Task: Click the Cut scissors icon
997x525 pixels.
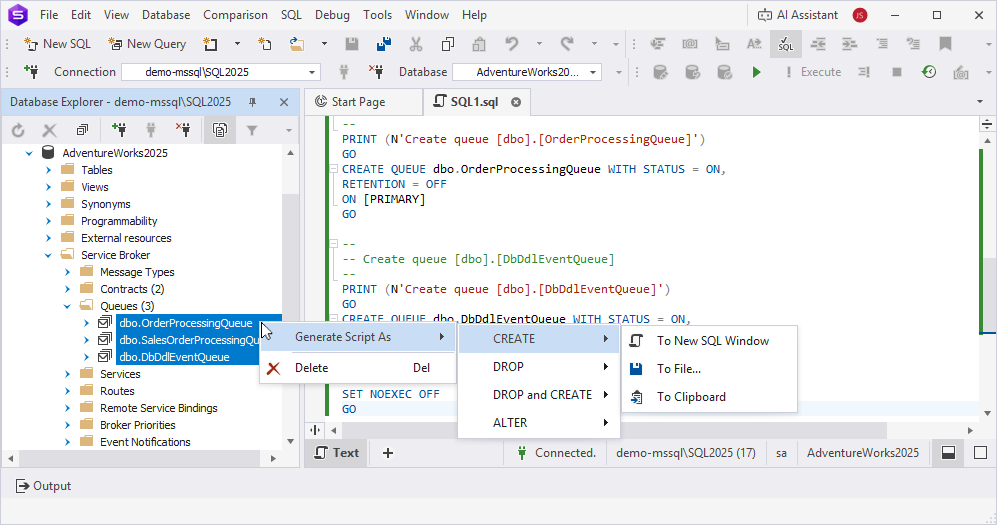Action: pos(416,44)
